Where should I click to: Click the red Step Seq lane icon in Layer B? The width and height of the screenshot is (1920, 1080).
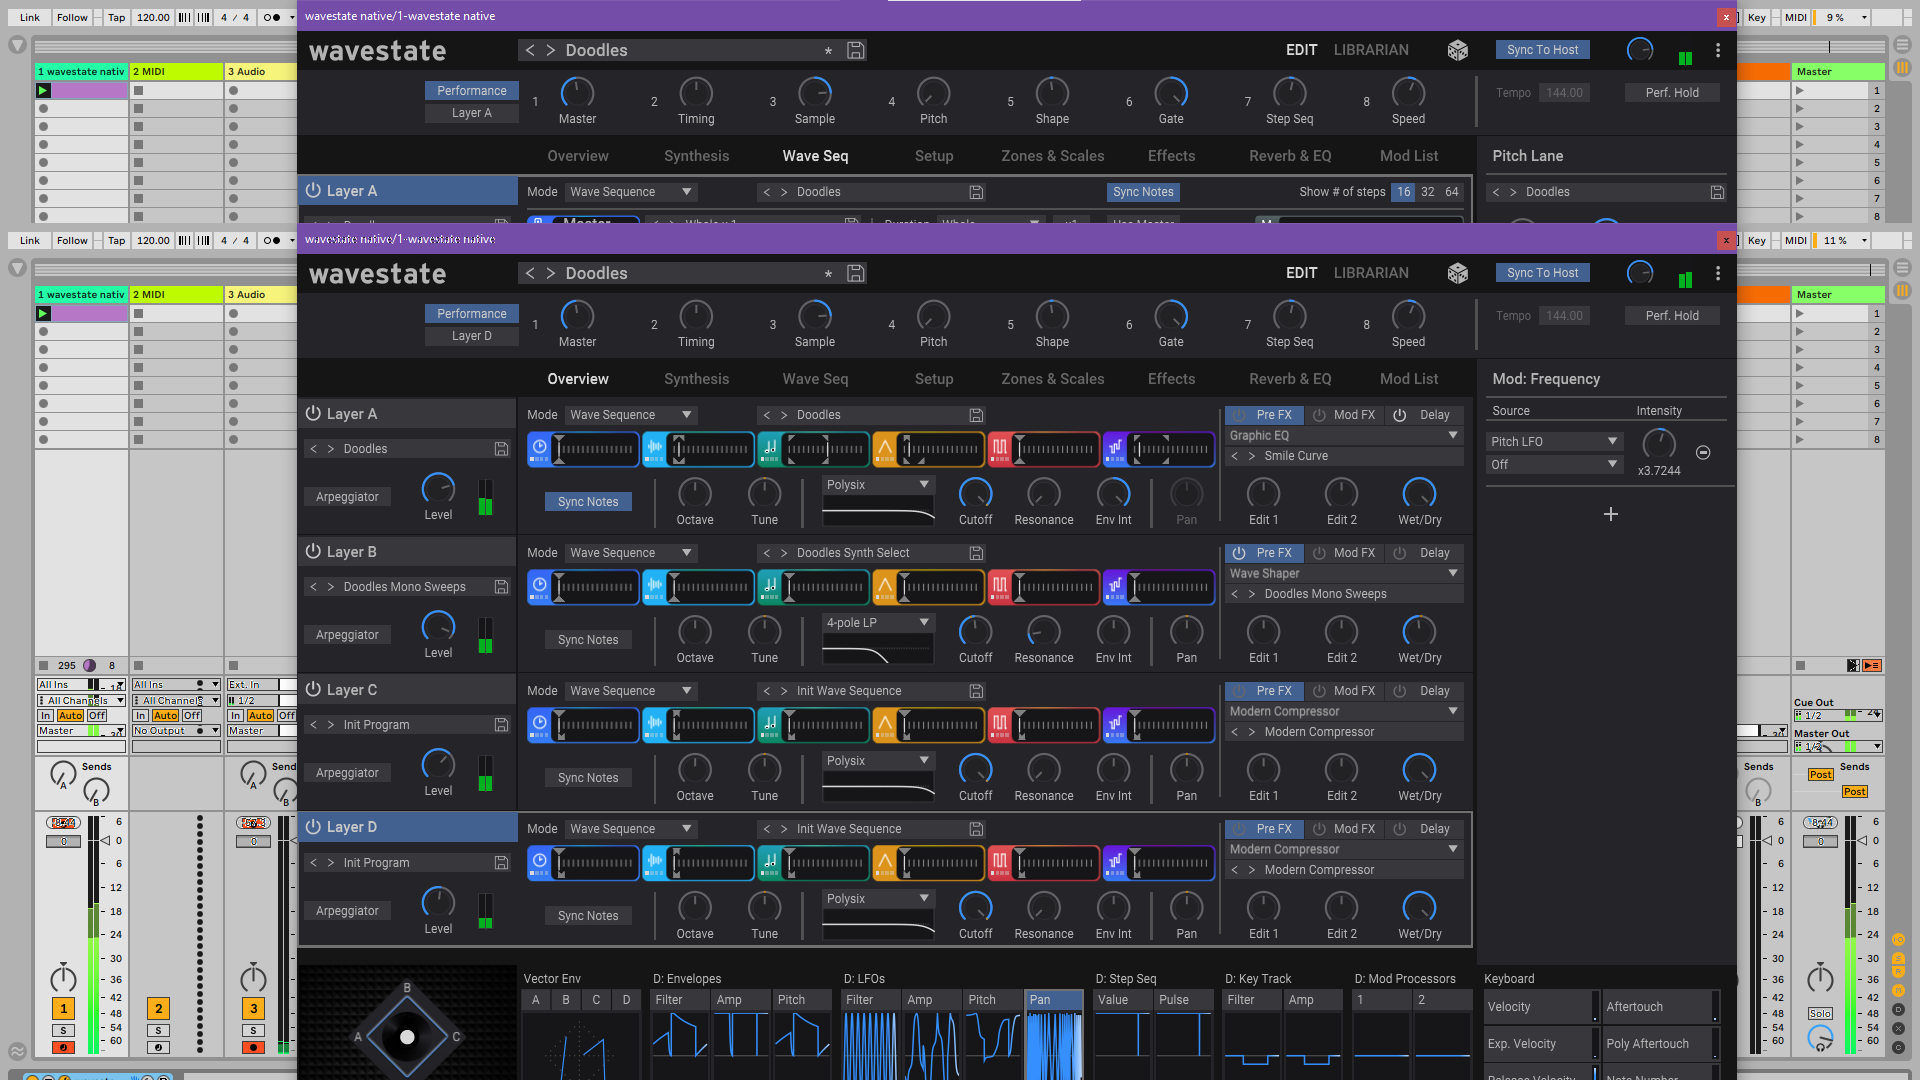coord(1000,587)
